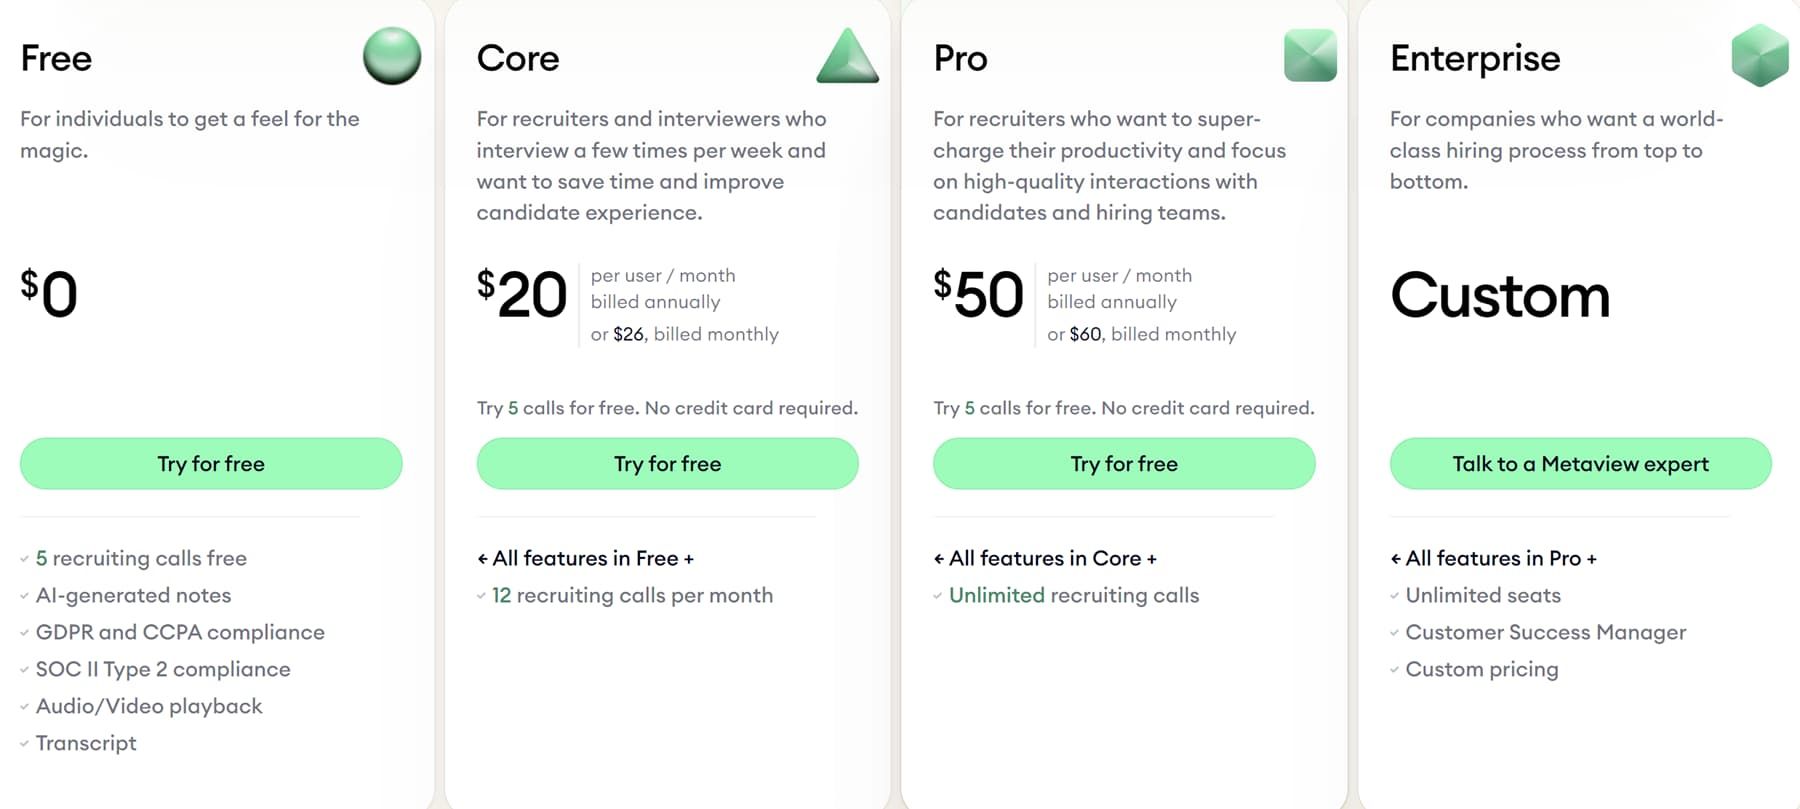Select the Core plan heading
This screenshot has height=809, width=1800.
519,58
